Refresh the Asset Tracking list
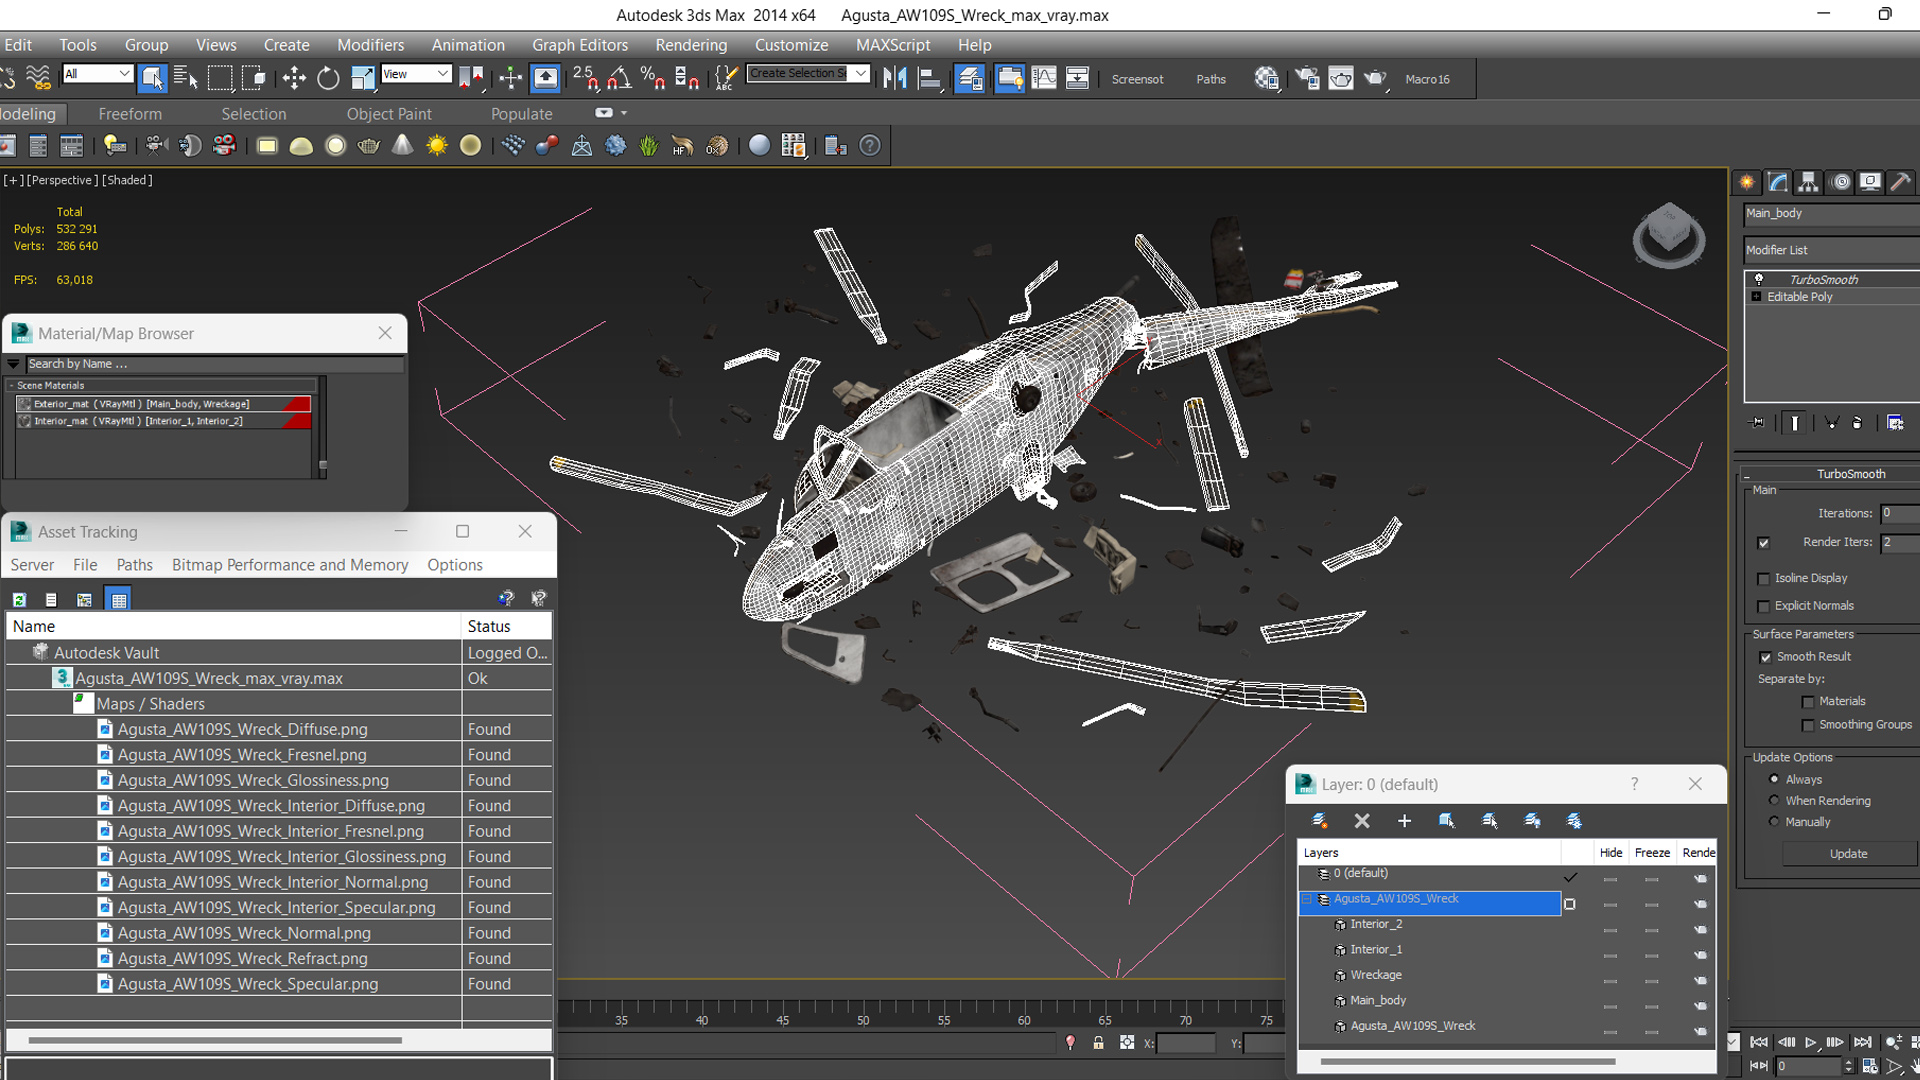The width and height of the screenshot is (1920, 1080). [x=19, y=600]
